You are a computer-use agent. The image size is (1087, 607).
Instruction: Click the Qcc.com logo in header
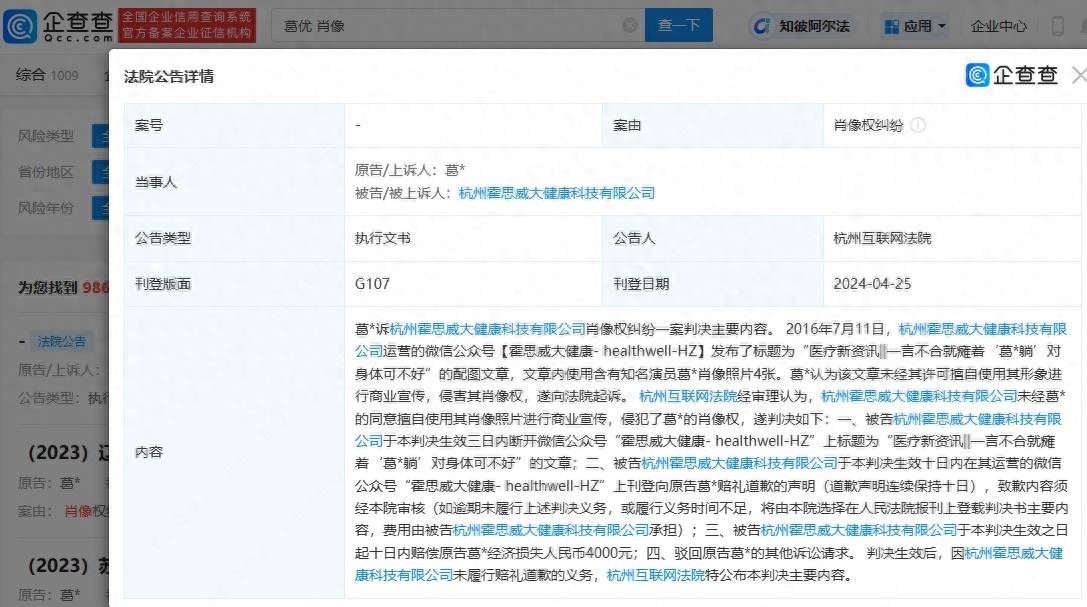[x=58, y=26]
